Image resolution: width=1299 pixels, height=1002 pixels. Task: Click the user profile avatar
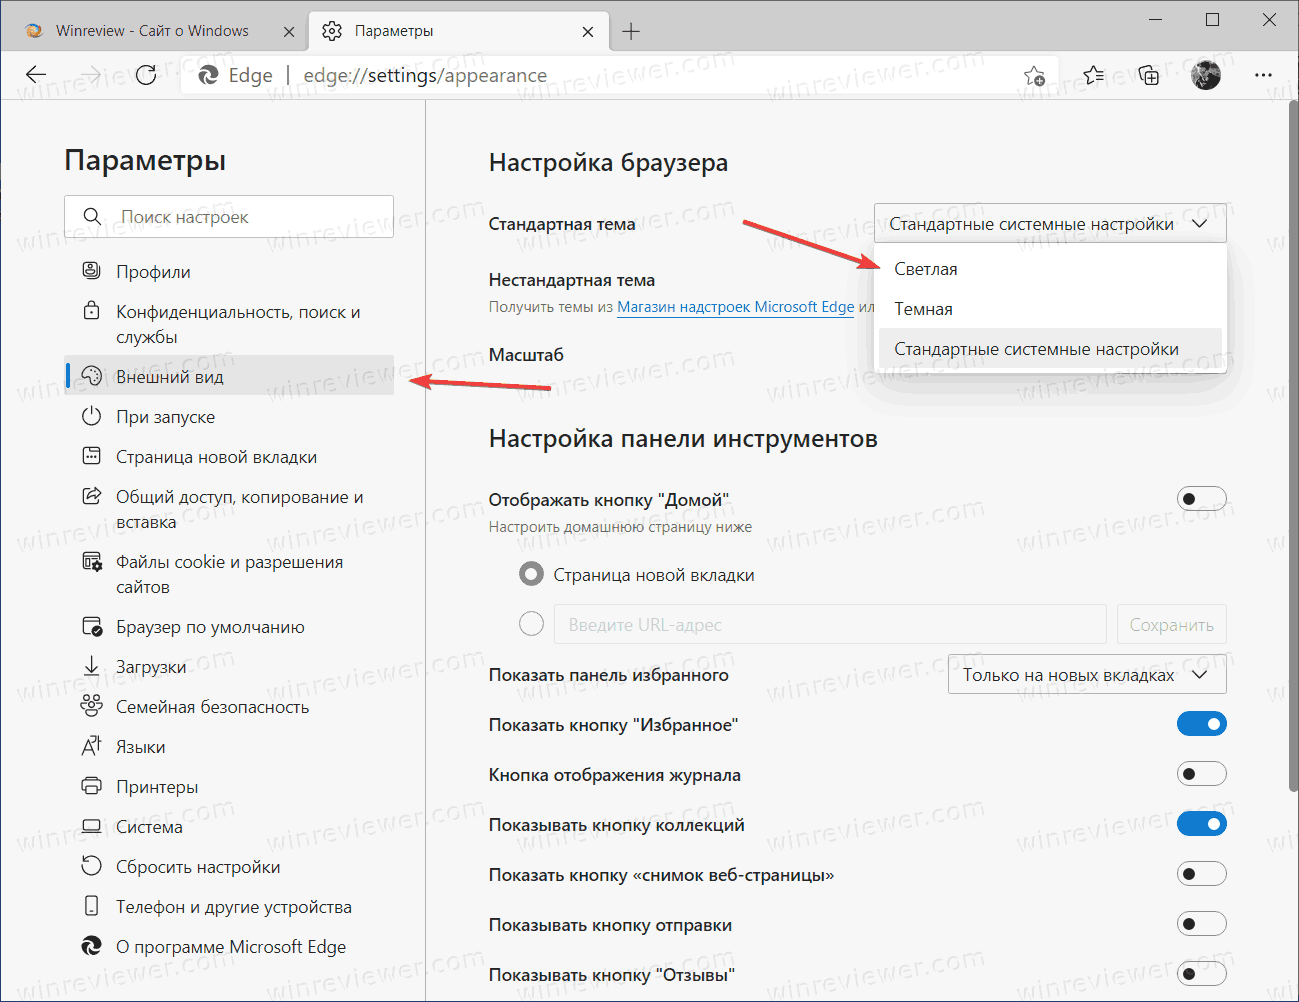pos(1206,75)
